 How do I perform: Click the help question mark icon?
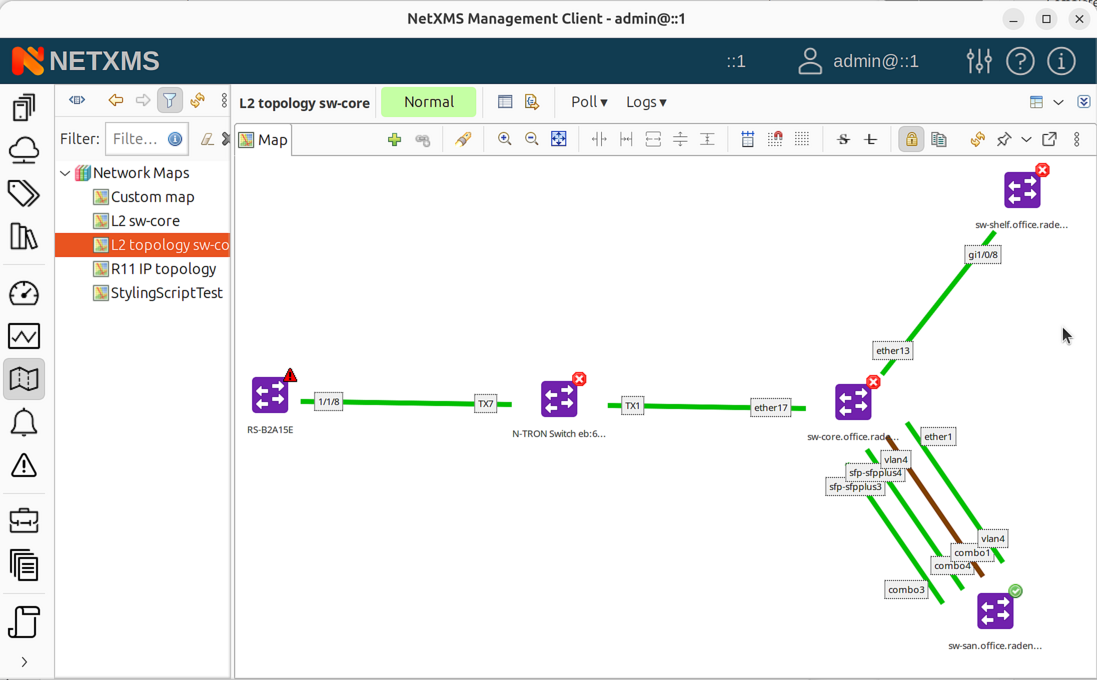tap(1020, 61)
